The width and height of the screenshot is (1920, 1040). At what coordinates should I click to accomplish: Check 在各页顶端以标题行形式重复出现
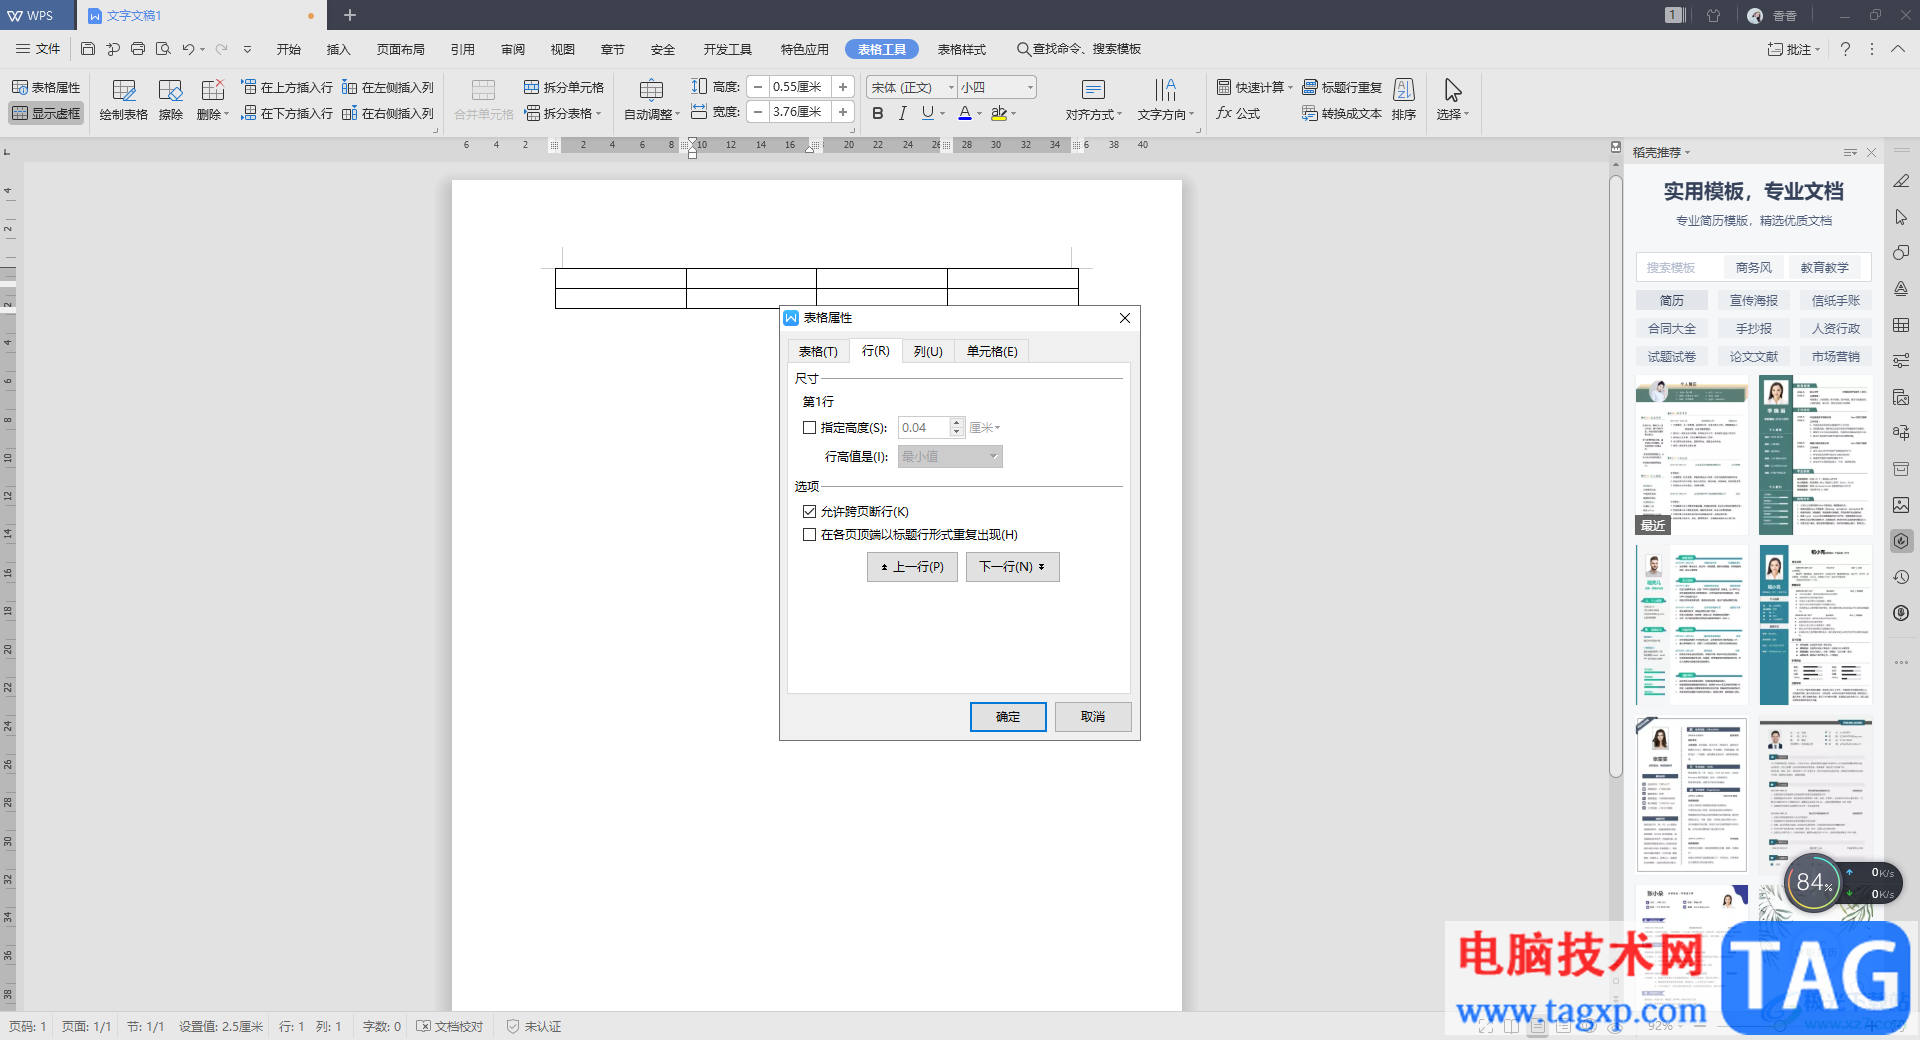tap(809, 535)
